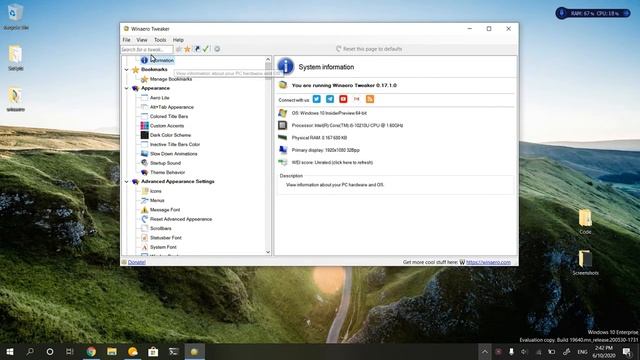Select Inactive Title Bars Color item

(175, 144)
